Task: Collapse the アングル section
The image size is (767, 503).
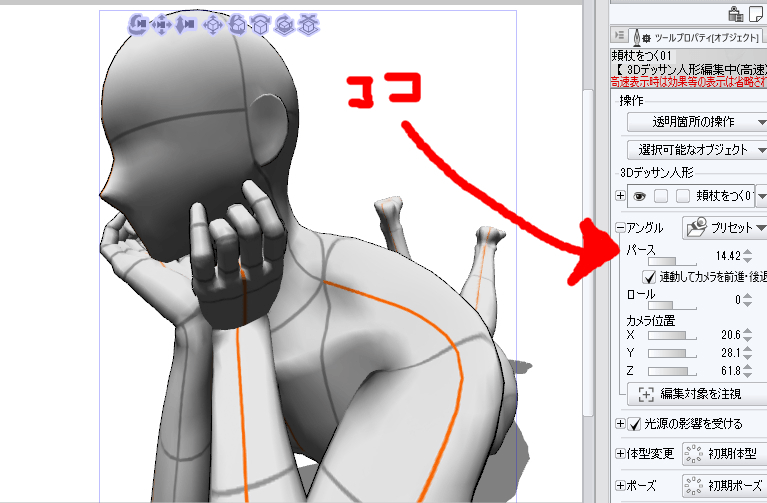Action: [x=620, y=228]
